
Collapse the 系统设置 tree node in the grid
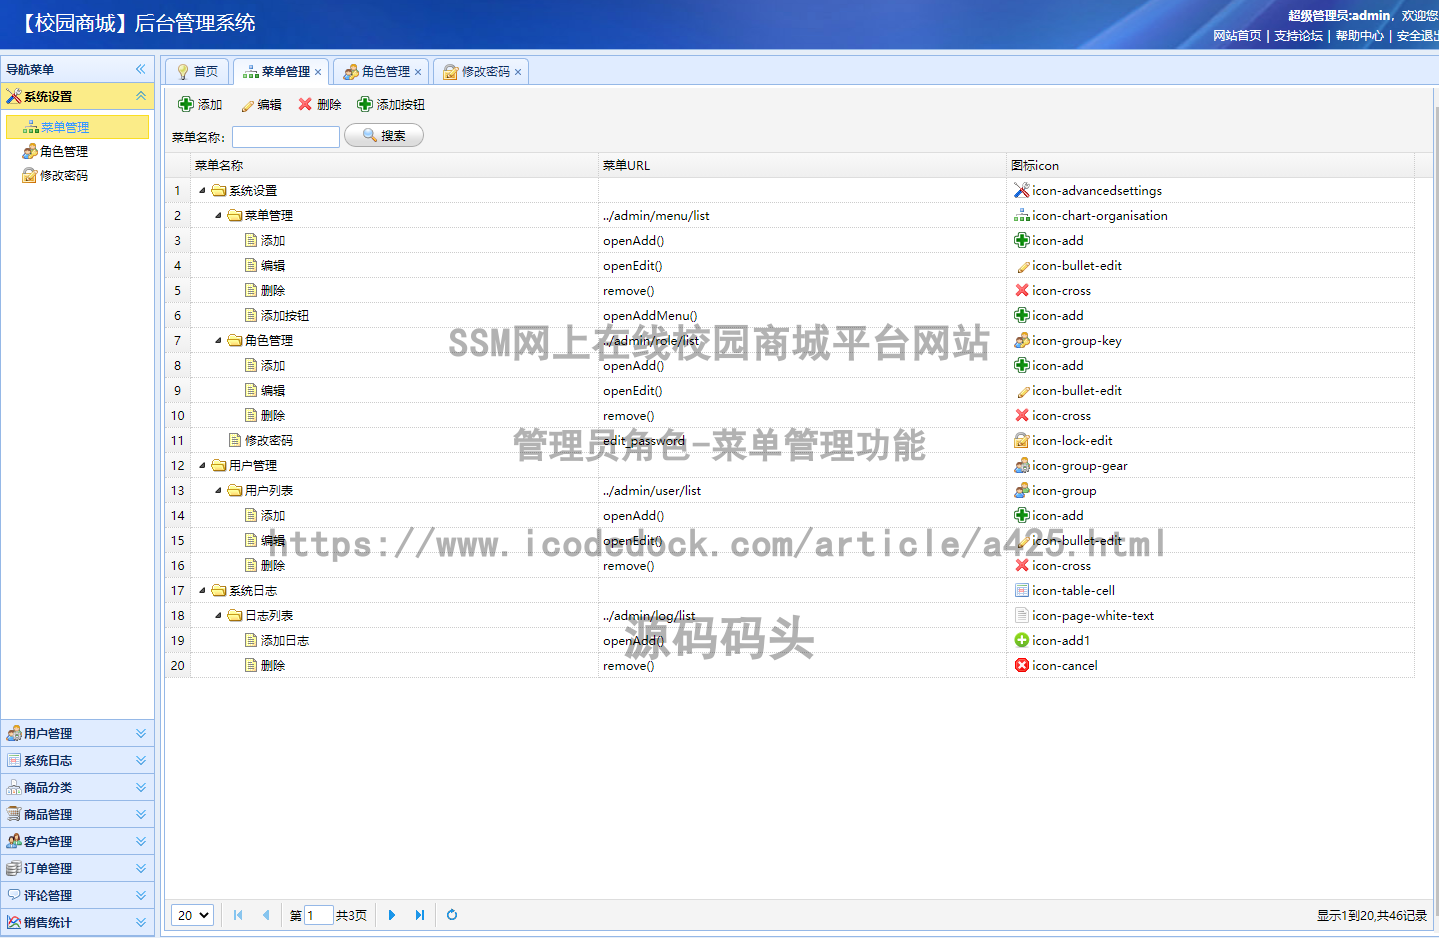[x=203, y=190]
